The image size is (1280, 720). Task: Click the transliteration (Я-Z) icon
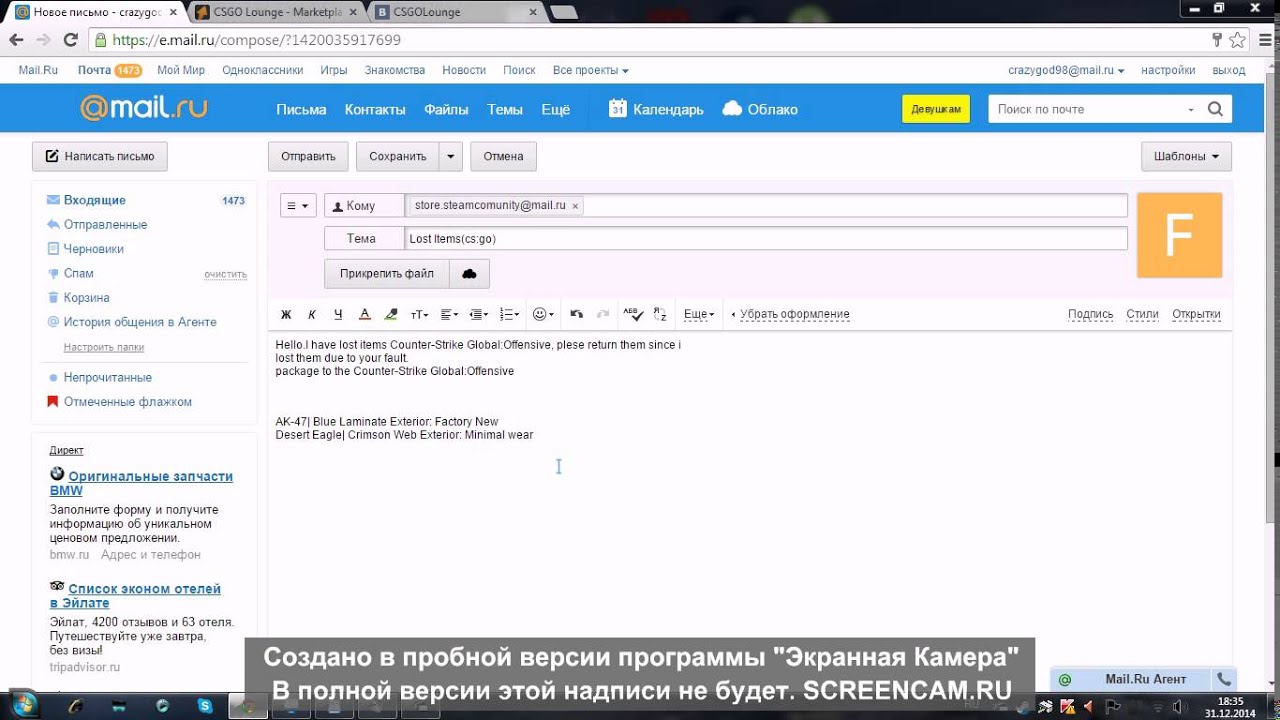coord(660,314)
